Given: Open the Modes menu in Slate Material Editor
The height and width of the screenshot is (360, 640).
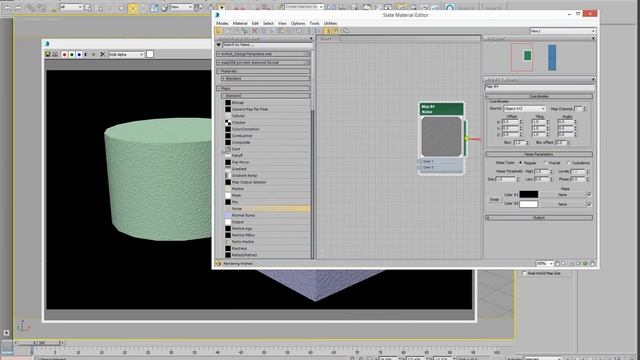Looking at the screenshot, I should point(222,23).
